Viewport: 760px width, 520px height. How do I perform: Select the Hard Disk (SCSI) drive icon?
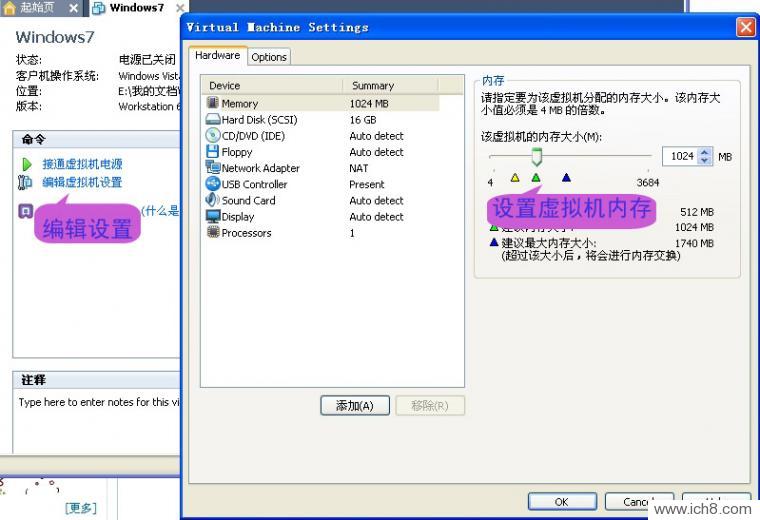(213, 119)
